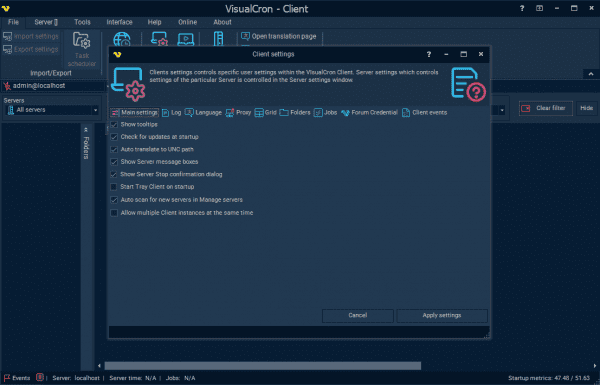The image size is (600, 385).
Task: Open the All servers dropdown
Action: point(95,110)
